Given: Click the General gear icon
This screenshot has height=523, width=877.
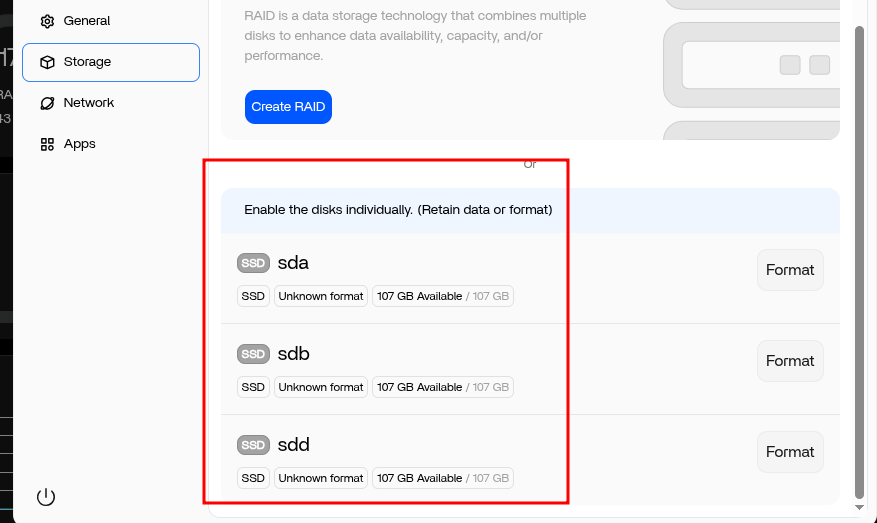Looking at the screenshot, I should [x=48, y=21].
